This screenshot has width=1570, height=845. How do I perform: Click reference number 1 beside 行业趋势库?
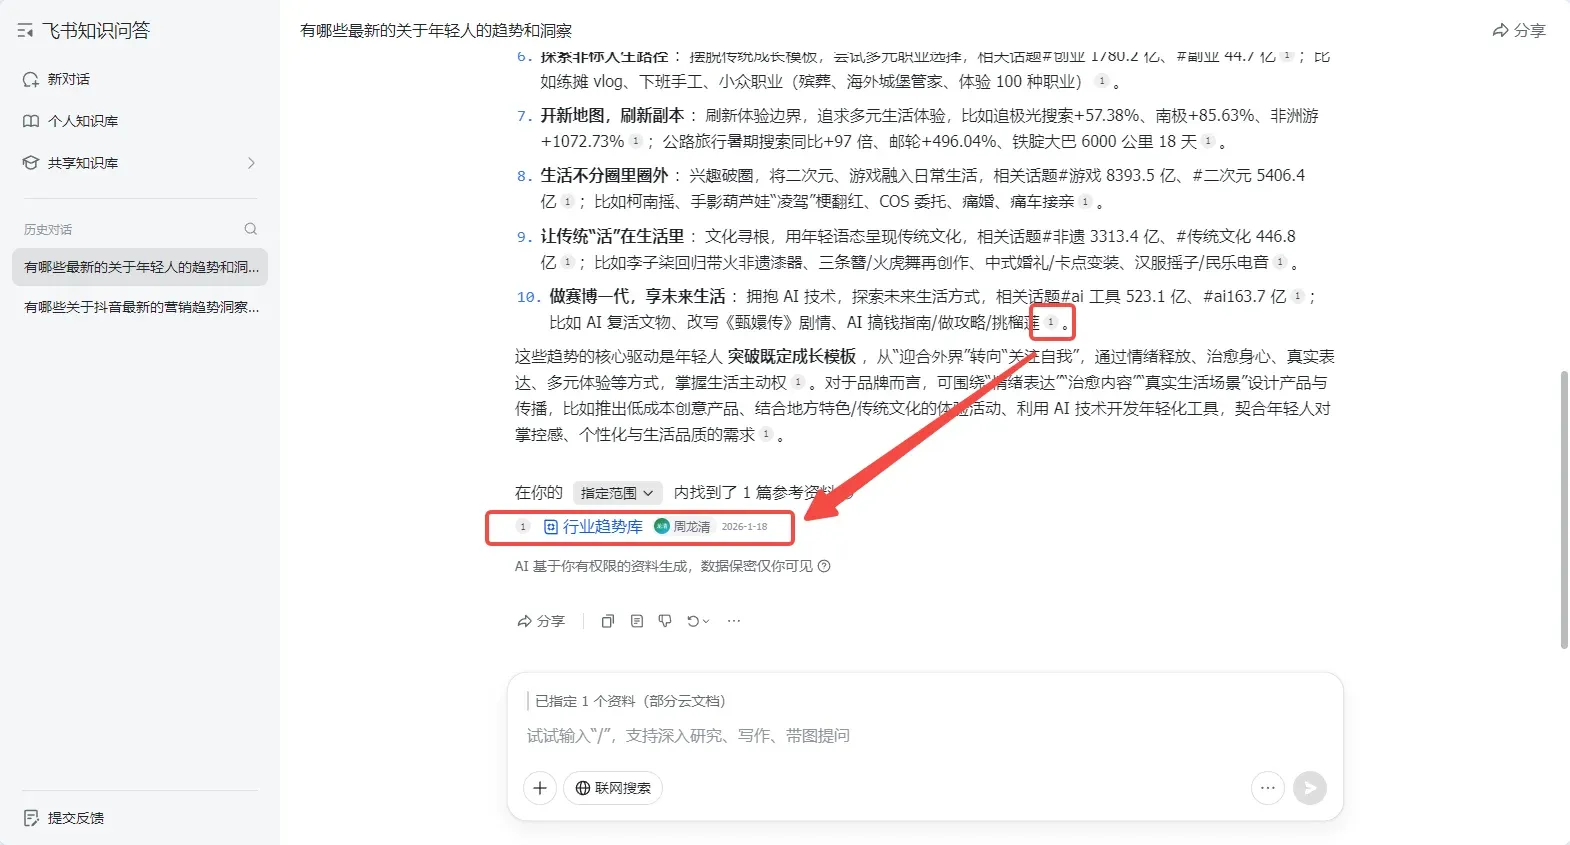click(x=522, y=527)
